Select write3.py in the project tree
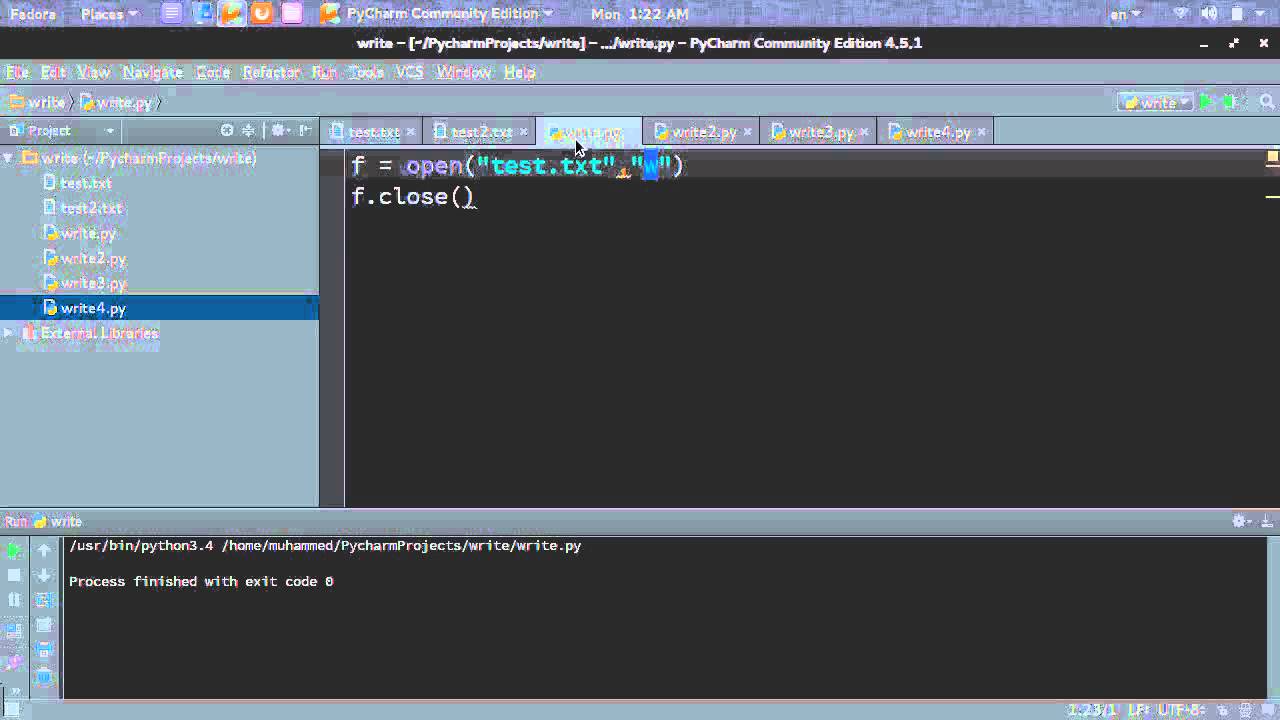The image size is (1280, 720). (x=93, y=283)
